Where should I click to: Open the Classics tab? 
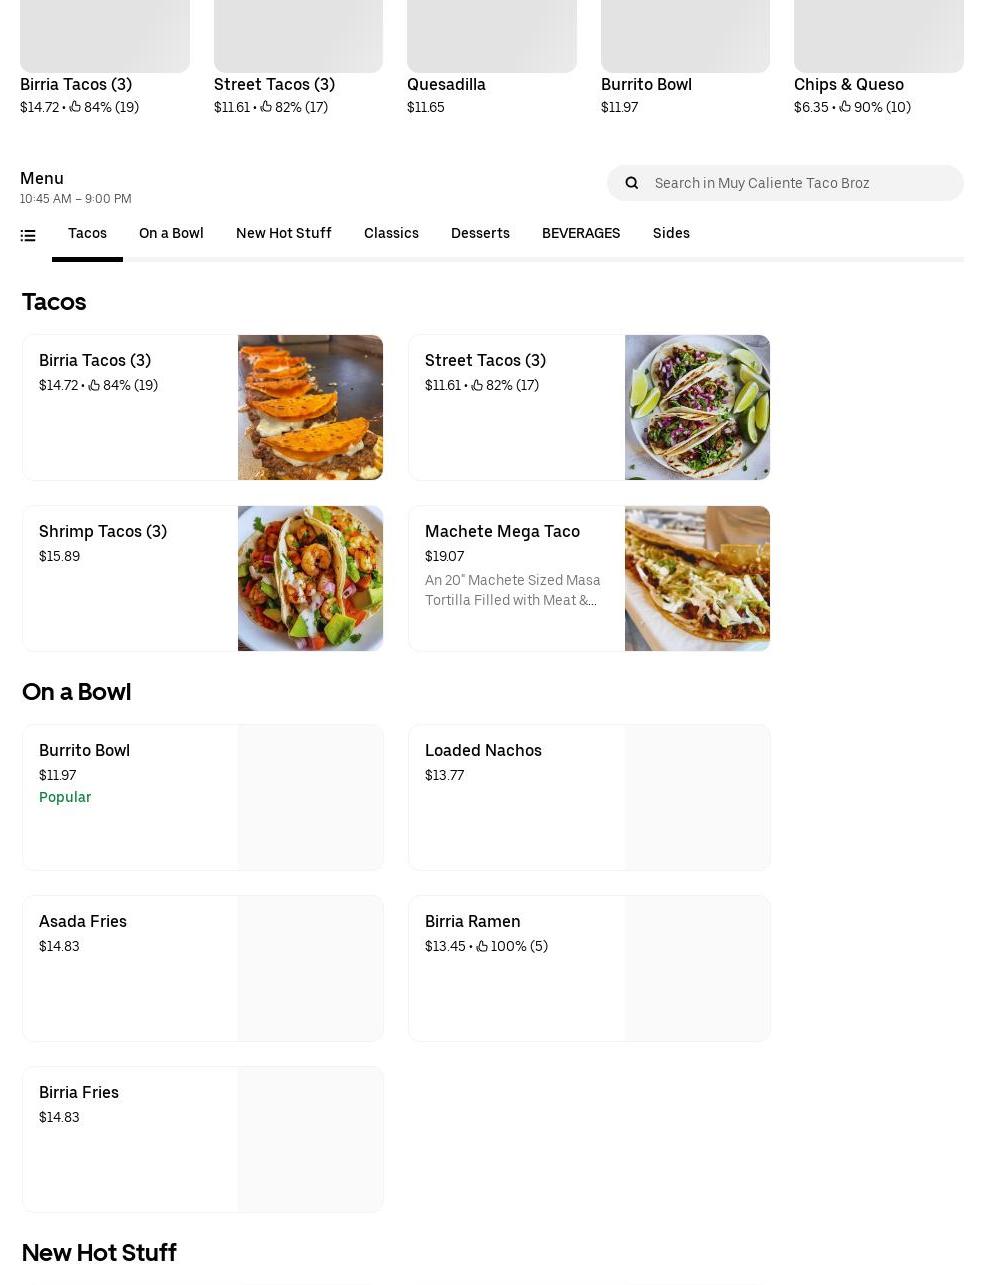click(391, 233)
